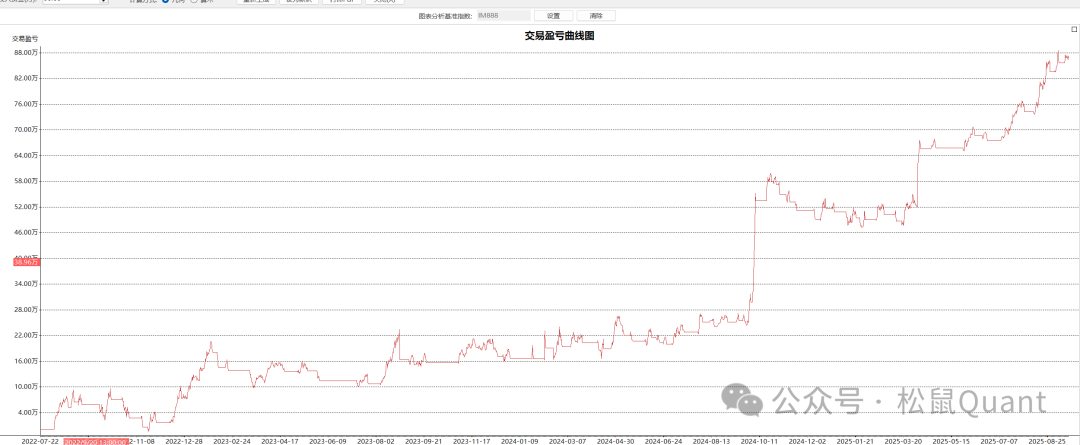Click the 2025-08-25 date label on X axis

[1054, 440]
